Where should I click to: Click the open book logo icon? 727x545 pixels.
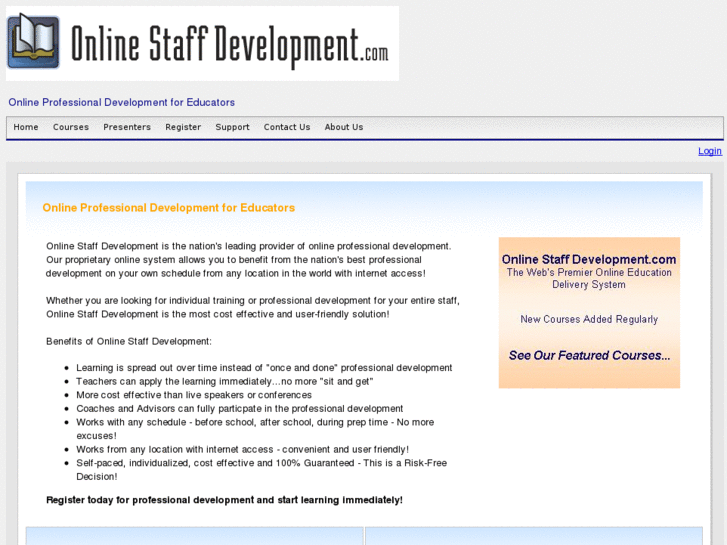(33, 42)
